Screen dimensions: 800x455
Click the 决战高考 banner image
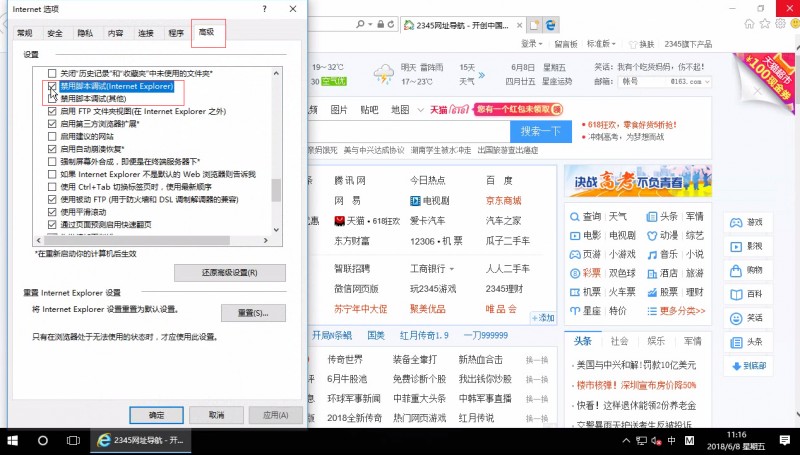pos(638,181)
